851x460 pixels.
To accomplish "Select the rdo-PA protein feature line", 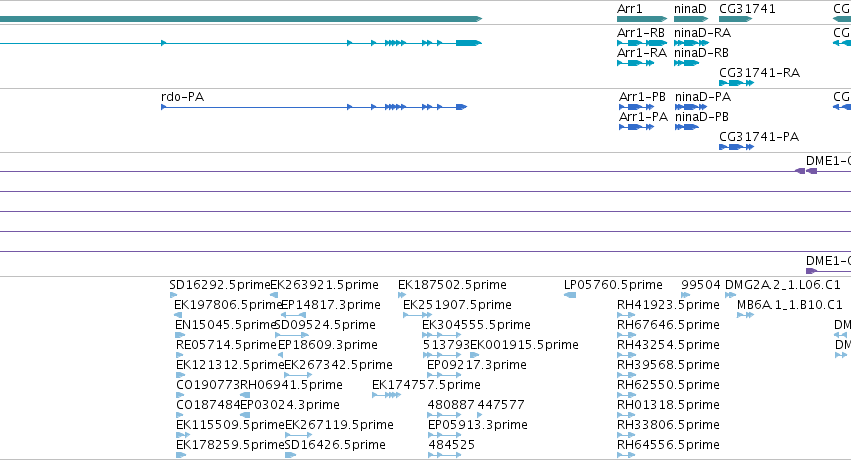I will pos(314,107).
